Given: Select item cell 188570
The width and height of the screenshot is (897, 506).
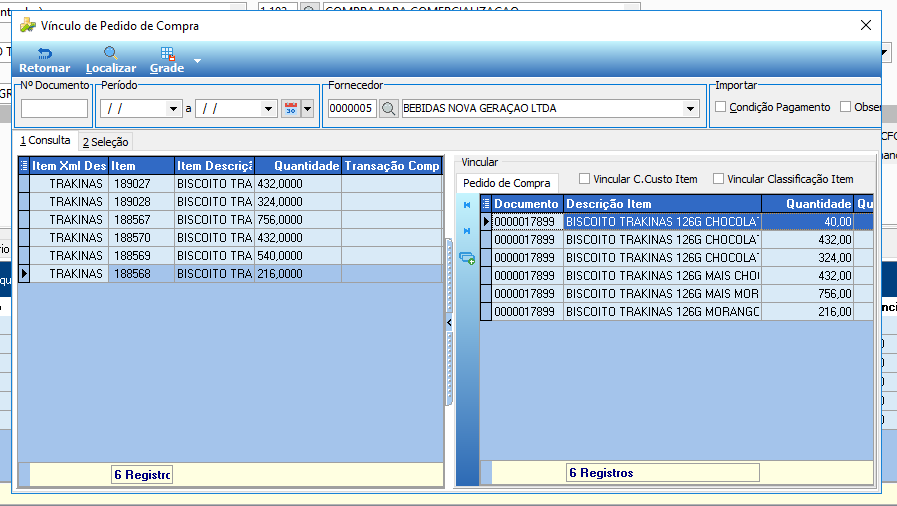Looking at the screenshot, I should click(x=141, y=238).
